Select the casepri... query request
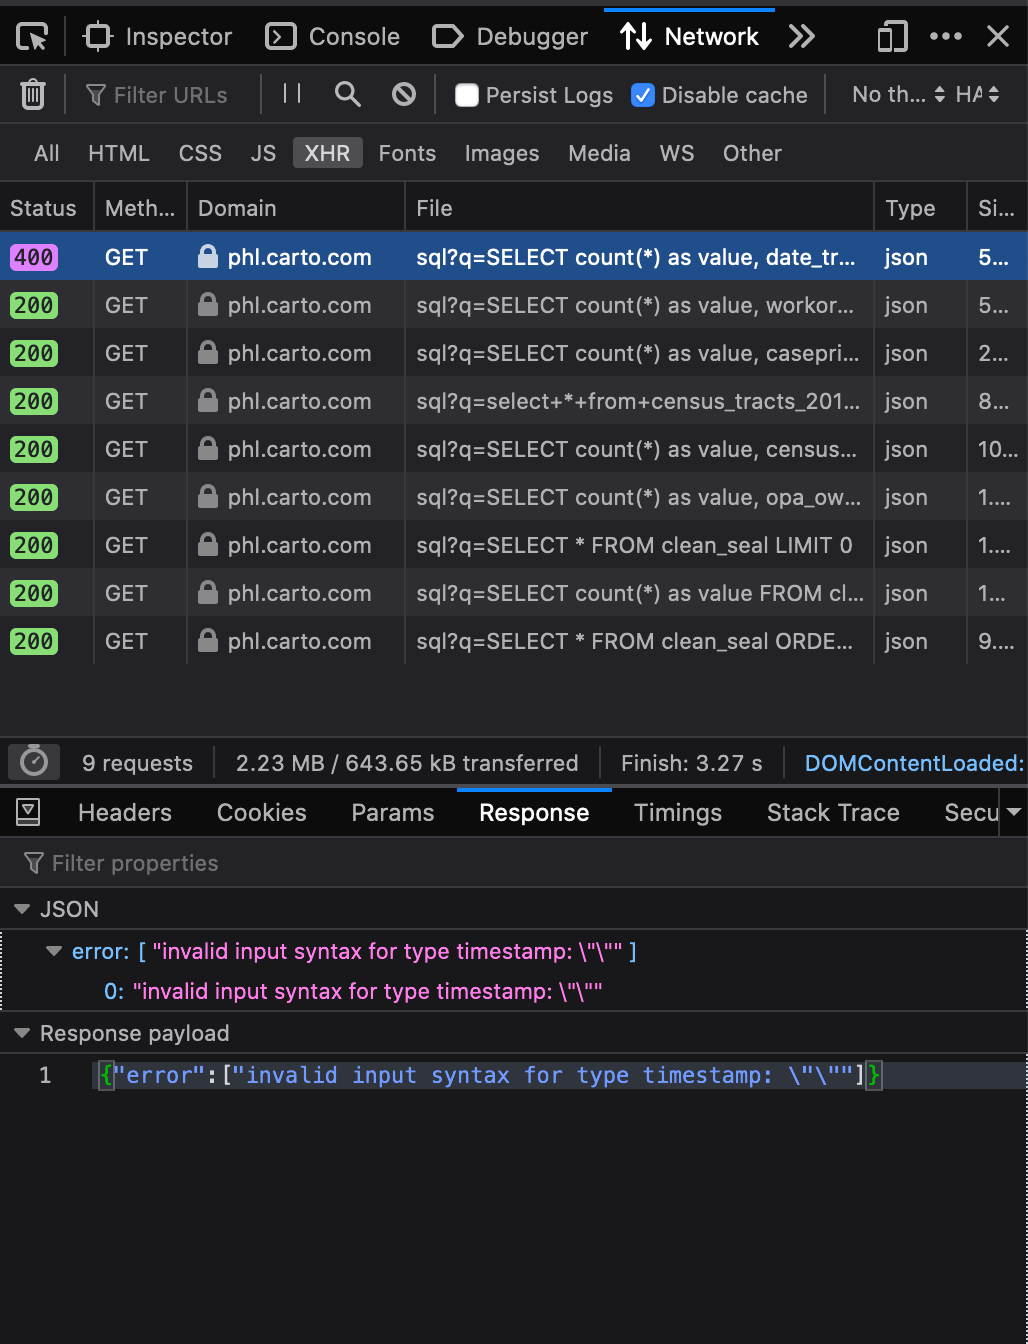1028x1344 pixels. (514, 353)
